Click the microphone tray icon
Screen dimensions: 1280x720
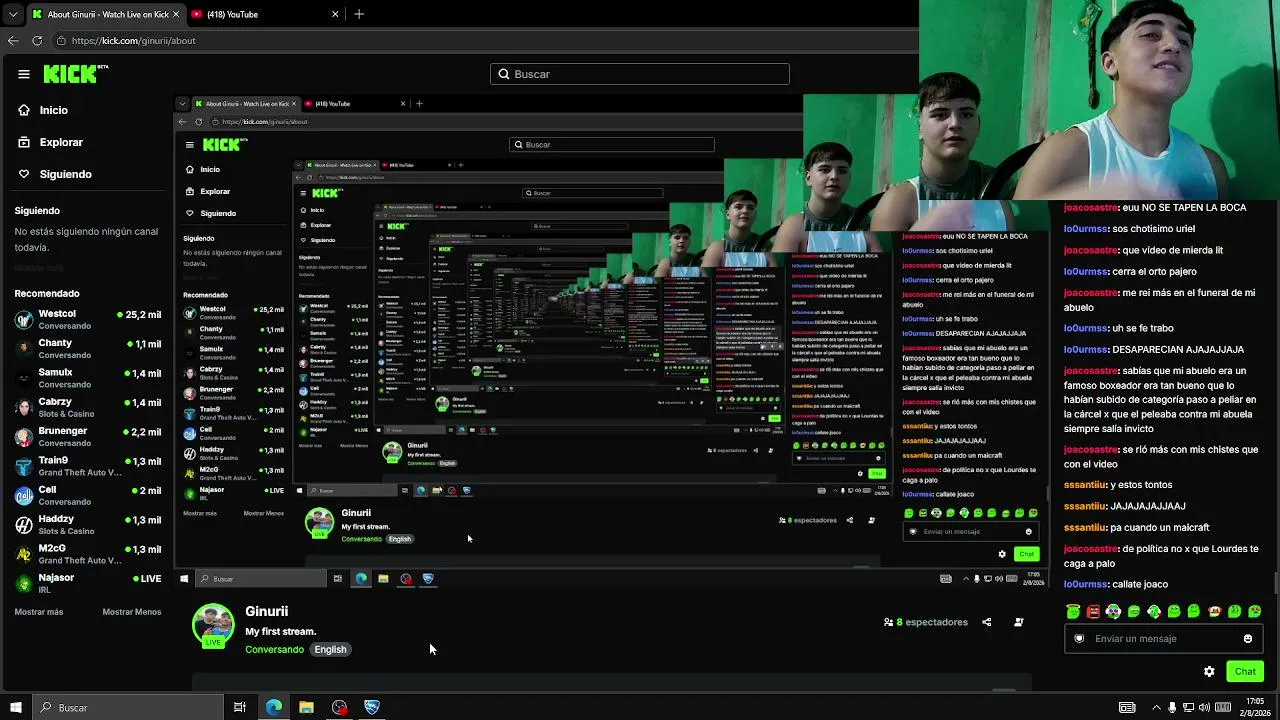click(1172, 707)
